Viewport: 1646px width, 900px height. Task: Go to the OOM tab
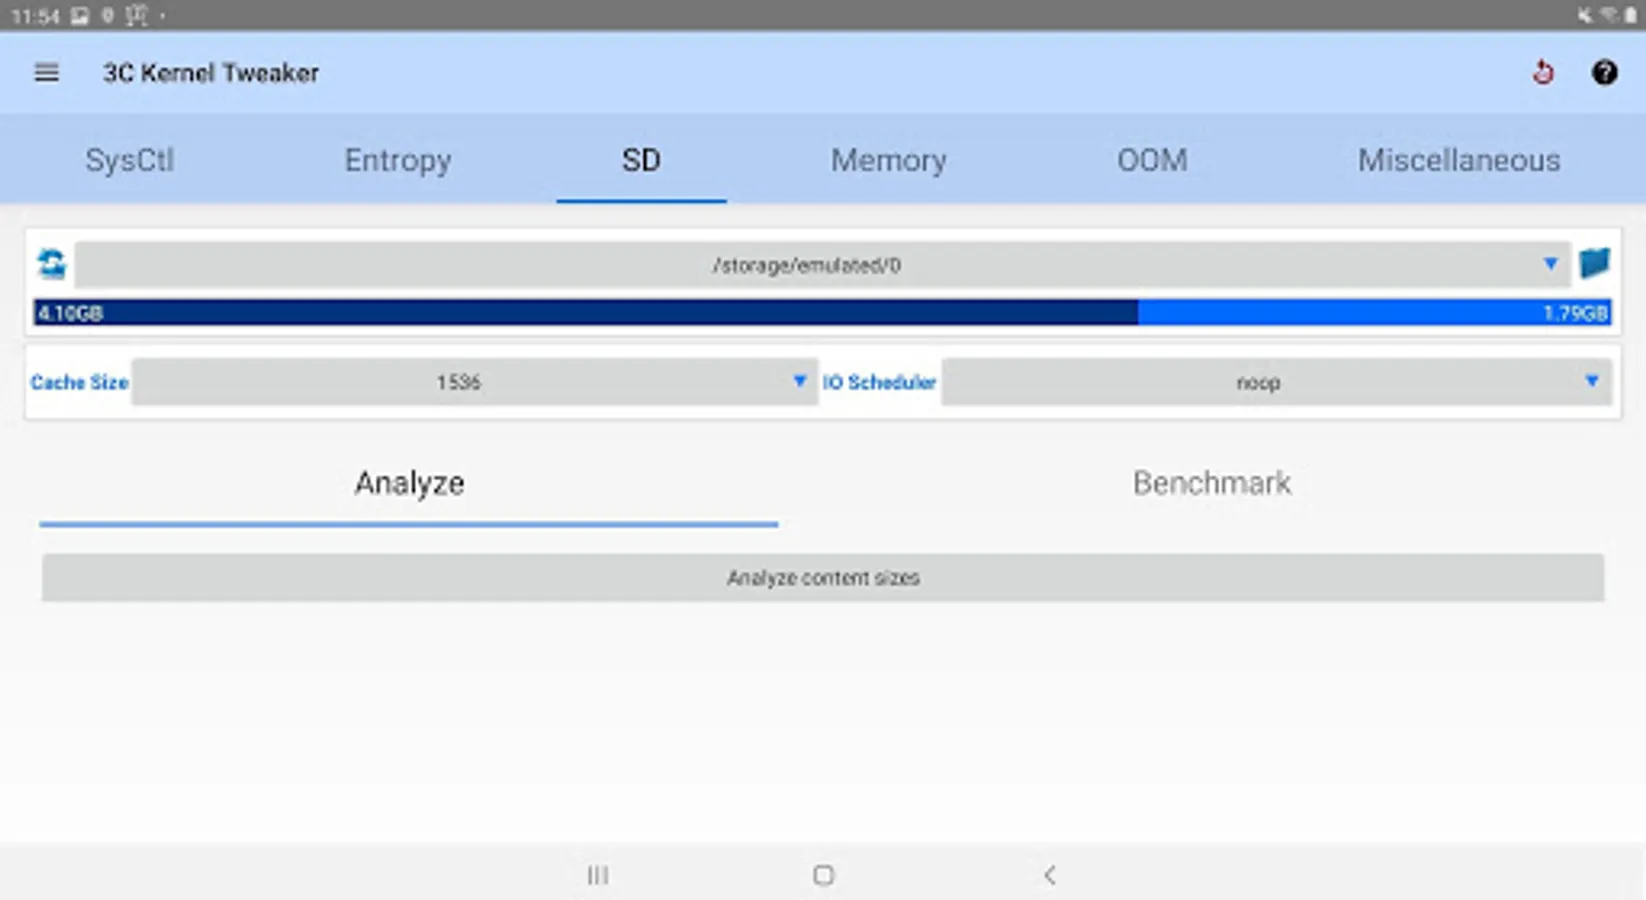point(1152,160)
